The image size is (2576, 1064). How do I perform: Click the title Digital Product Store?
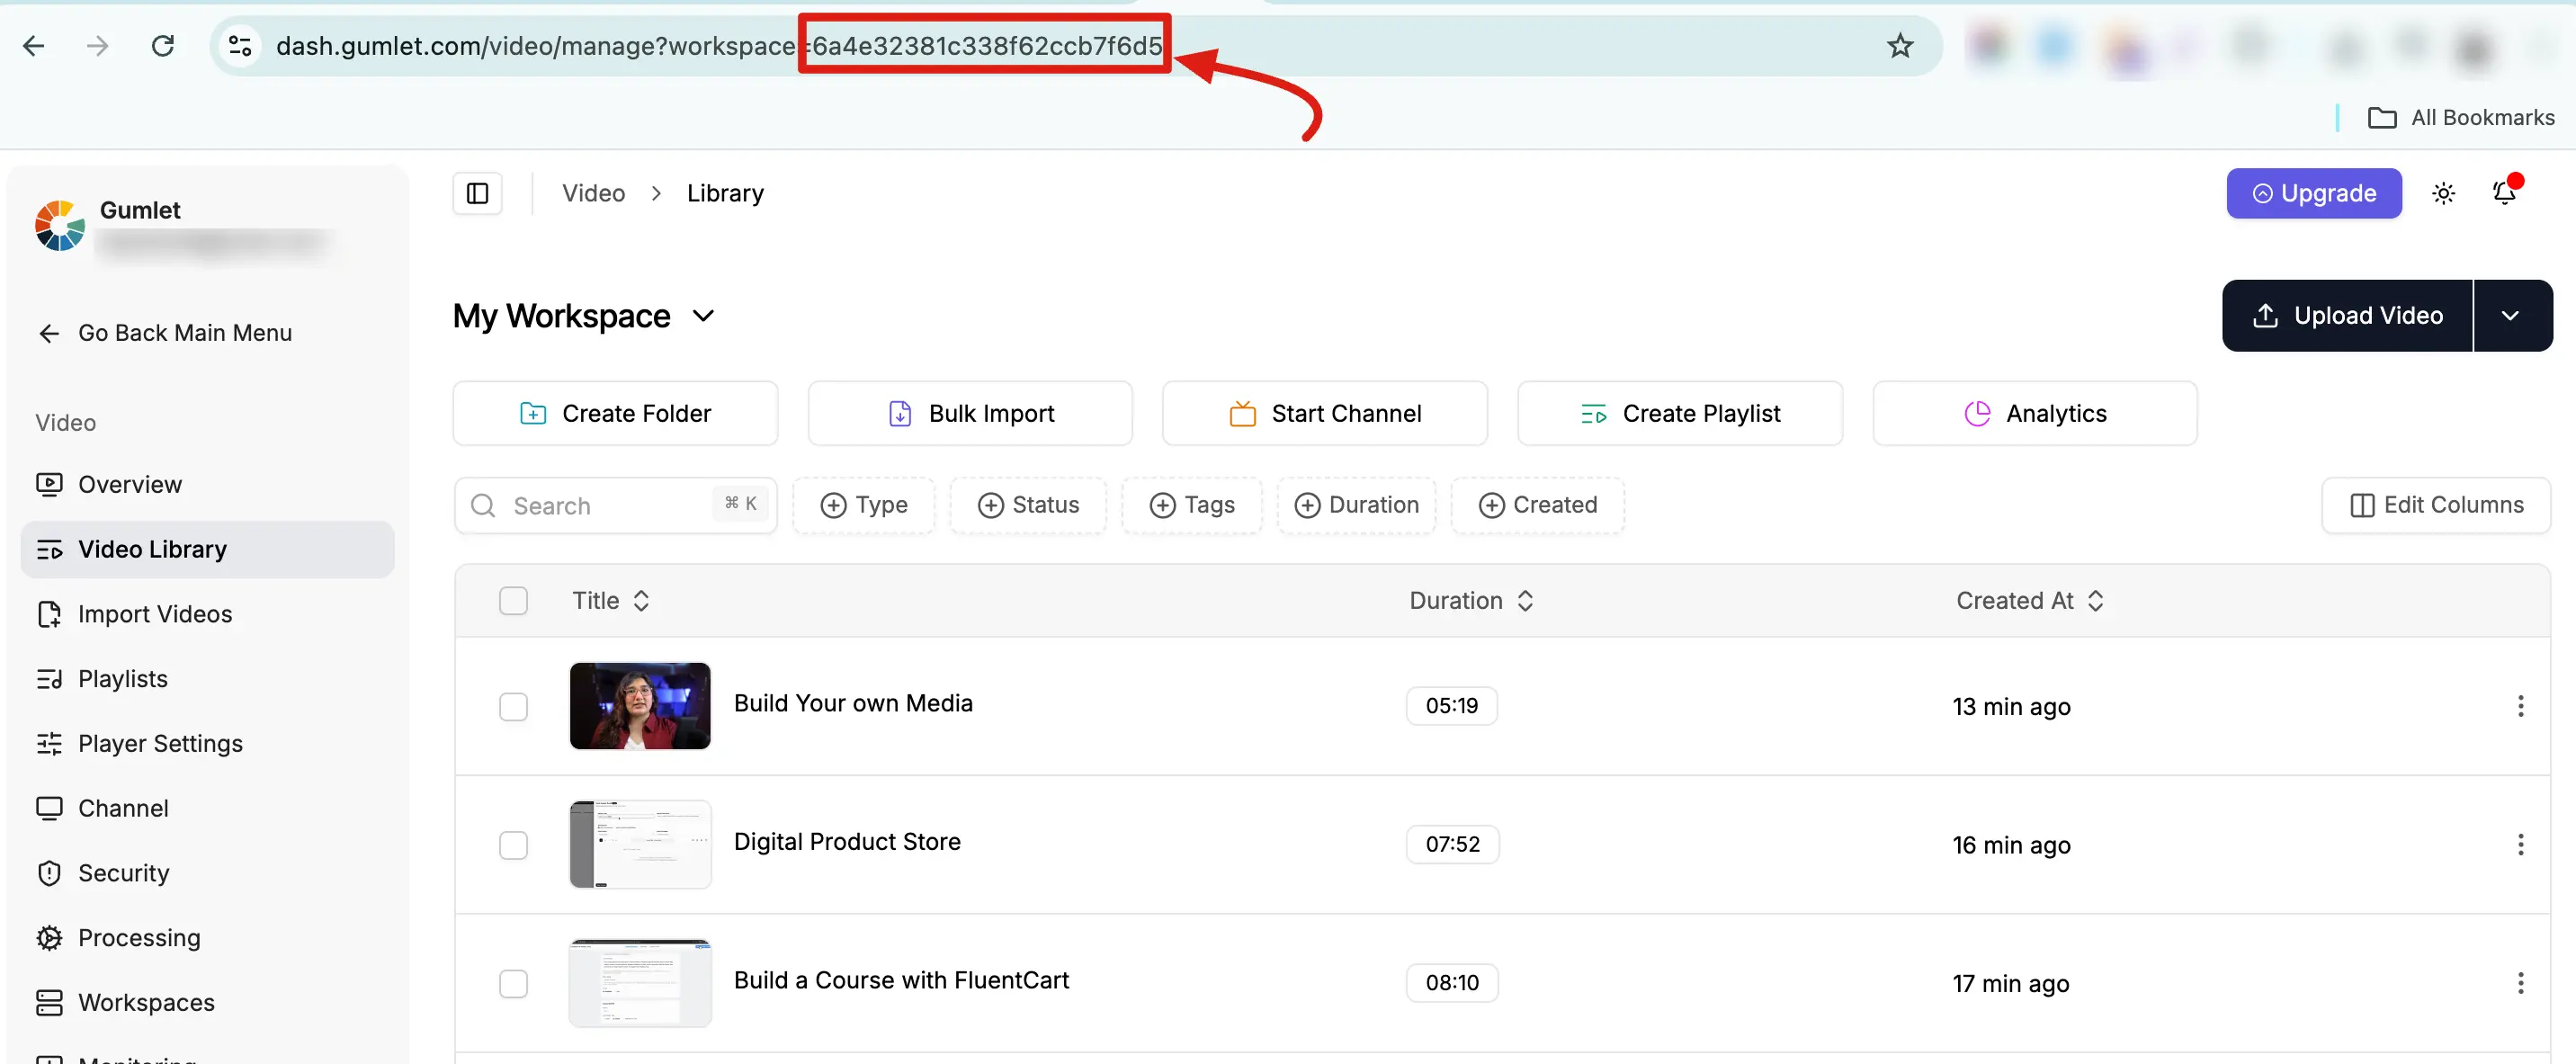847,842
